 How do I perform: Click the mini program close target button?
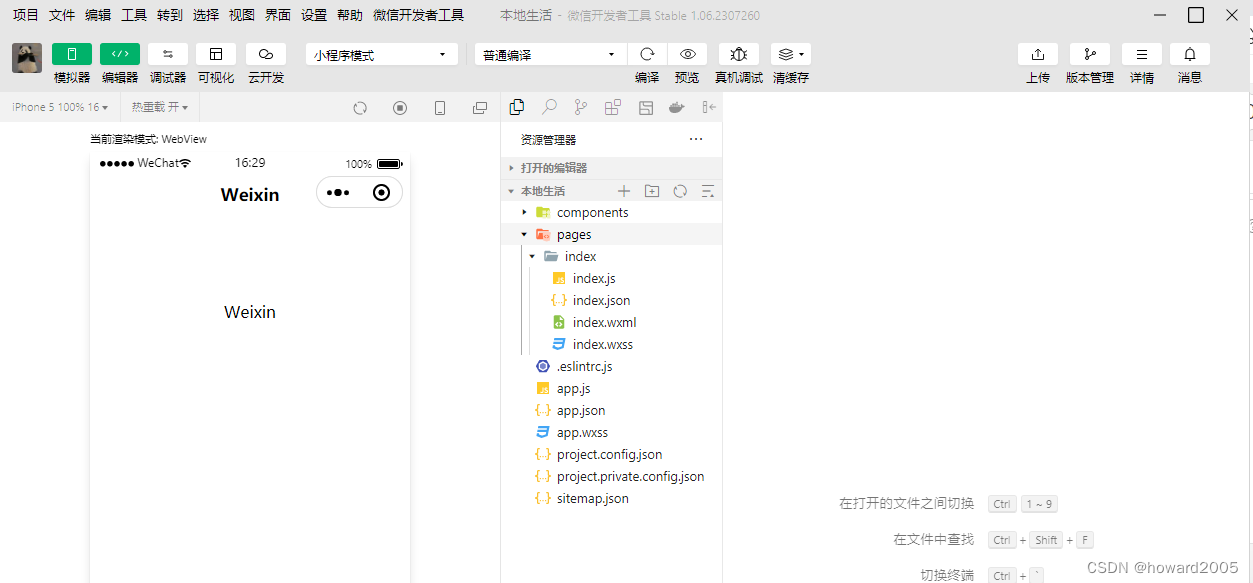(x=381, y=193)
